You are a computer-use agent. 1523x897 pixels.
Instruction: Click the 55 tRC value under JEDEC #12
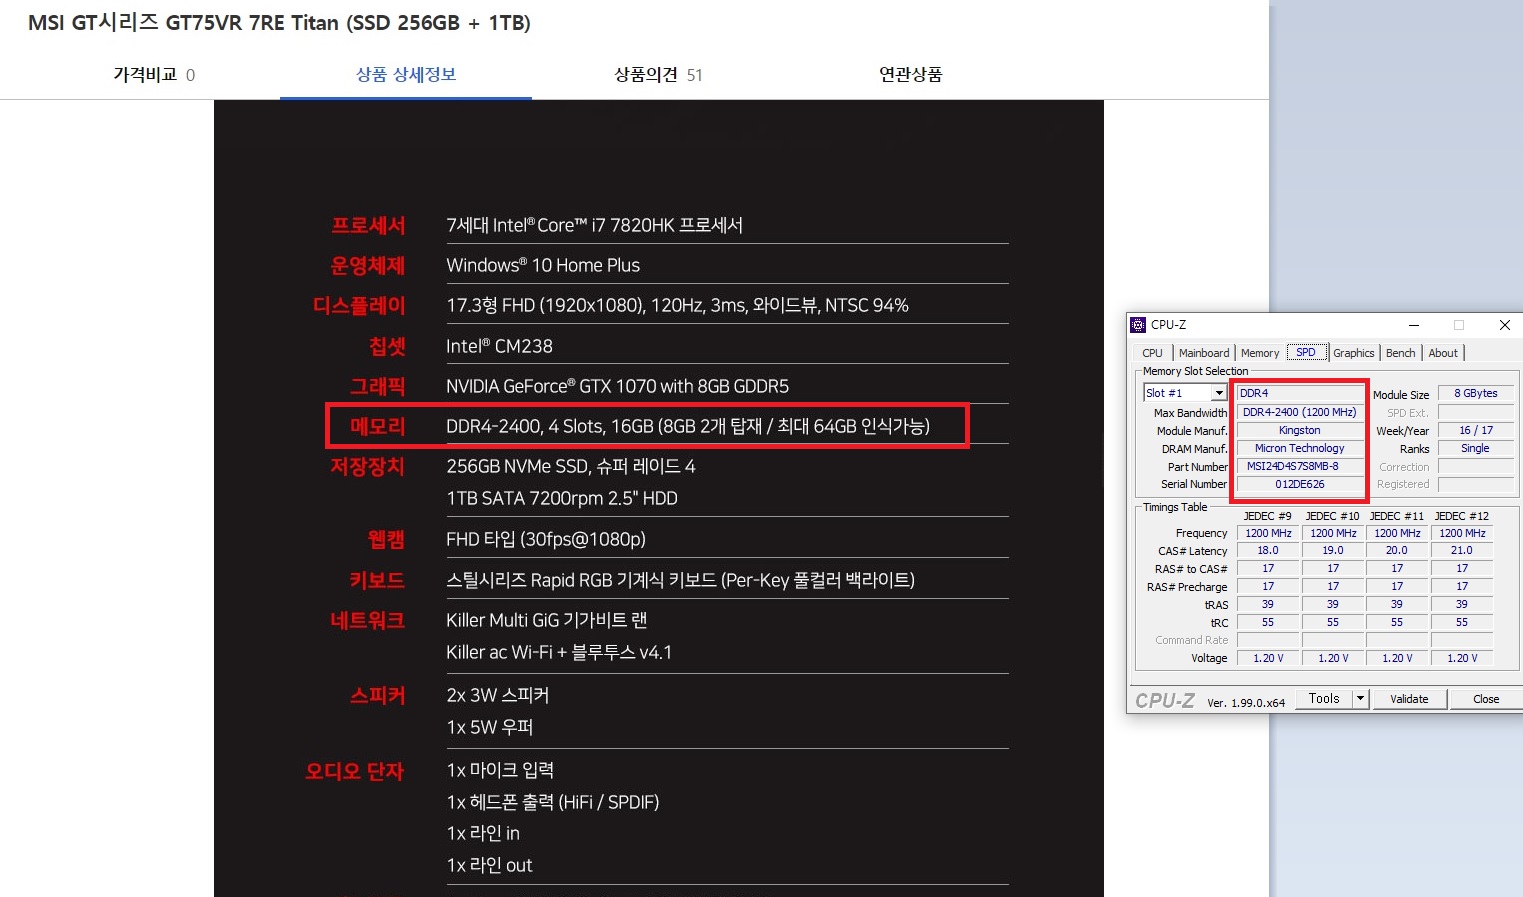point(1462,622)
